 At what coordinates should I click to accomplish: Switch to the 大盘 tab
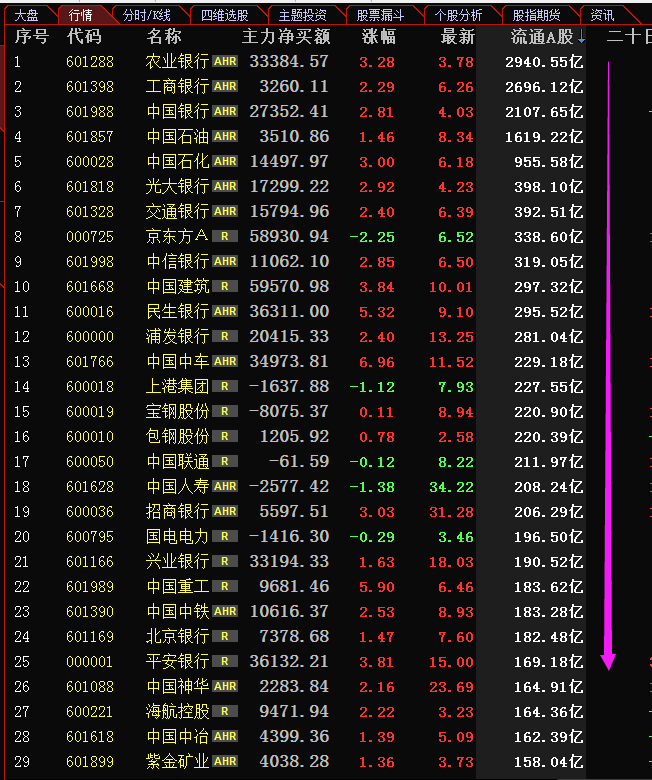[26, 15]
